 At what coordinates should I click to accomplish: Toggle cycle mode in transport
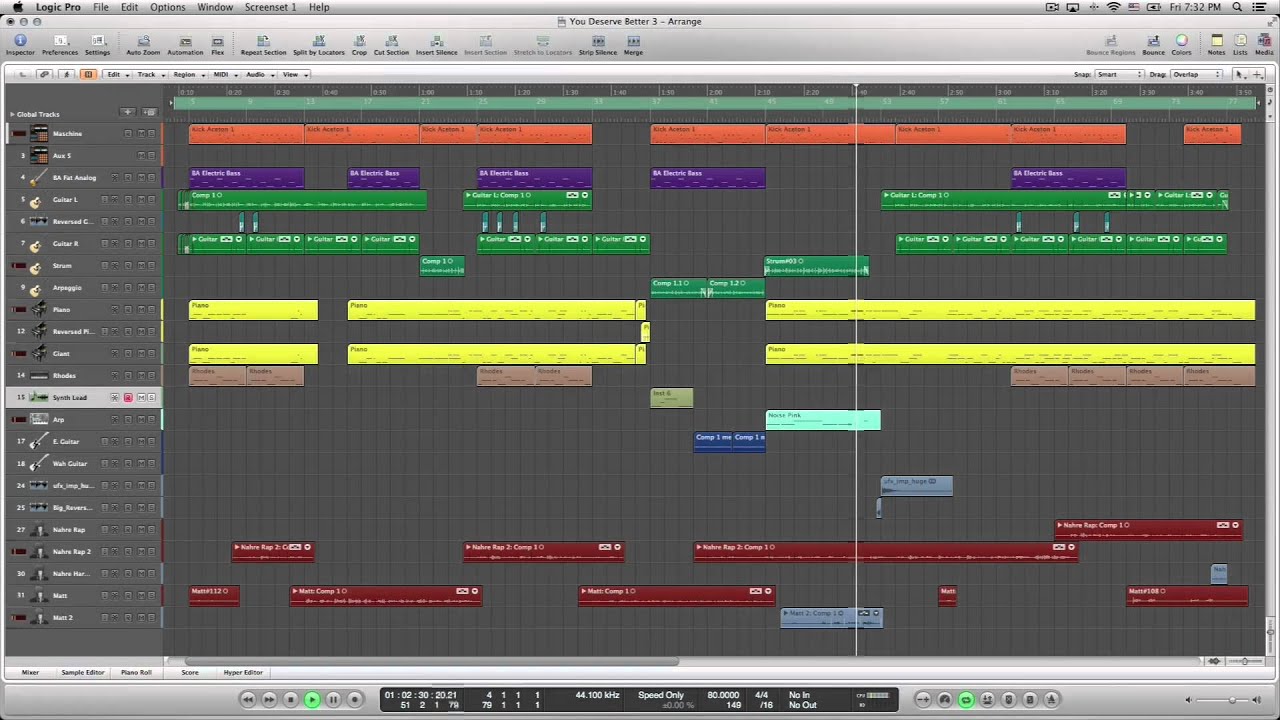tap(966, 699)
